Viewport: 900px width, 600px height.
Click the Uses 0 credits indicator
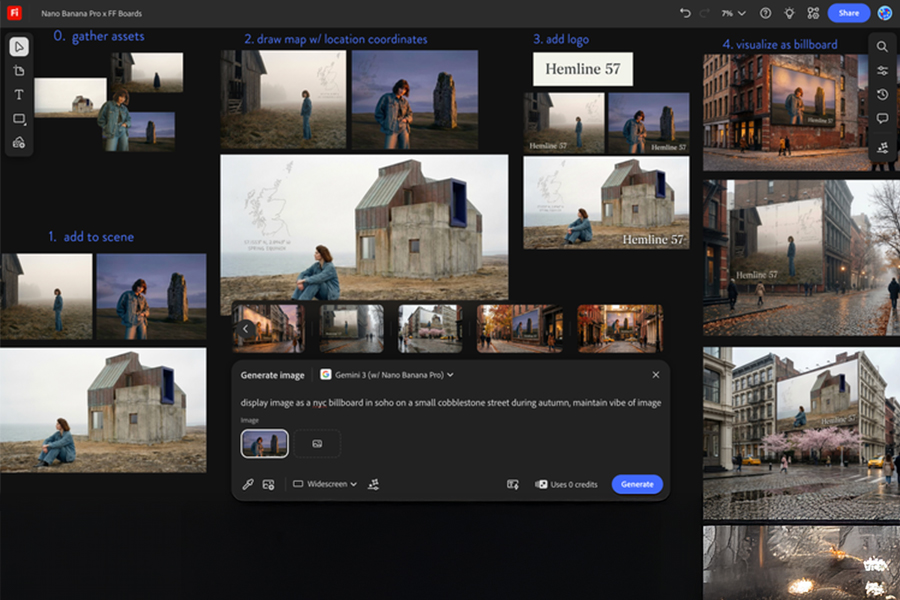(x=566, y=485)
